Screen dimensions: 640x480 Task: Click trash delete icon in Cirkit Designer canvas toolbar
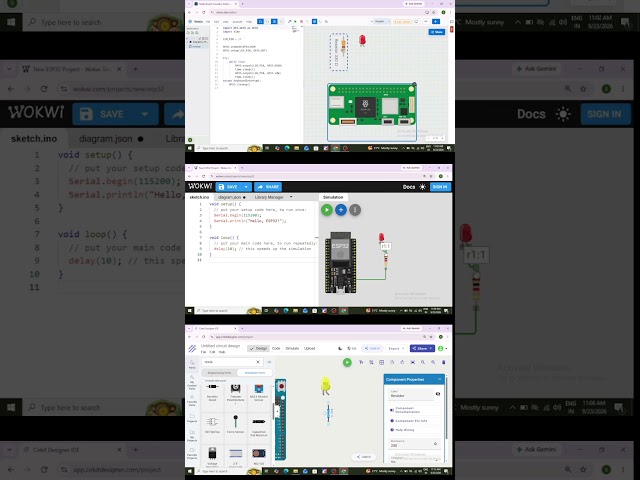tap(444, 362)
